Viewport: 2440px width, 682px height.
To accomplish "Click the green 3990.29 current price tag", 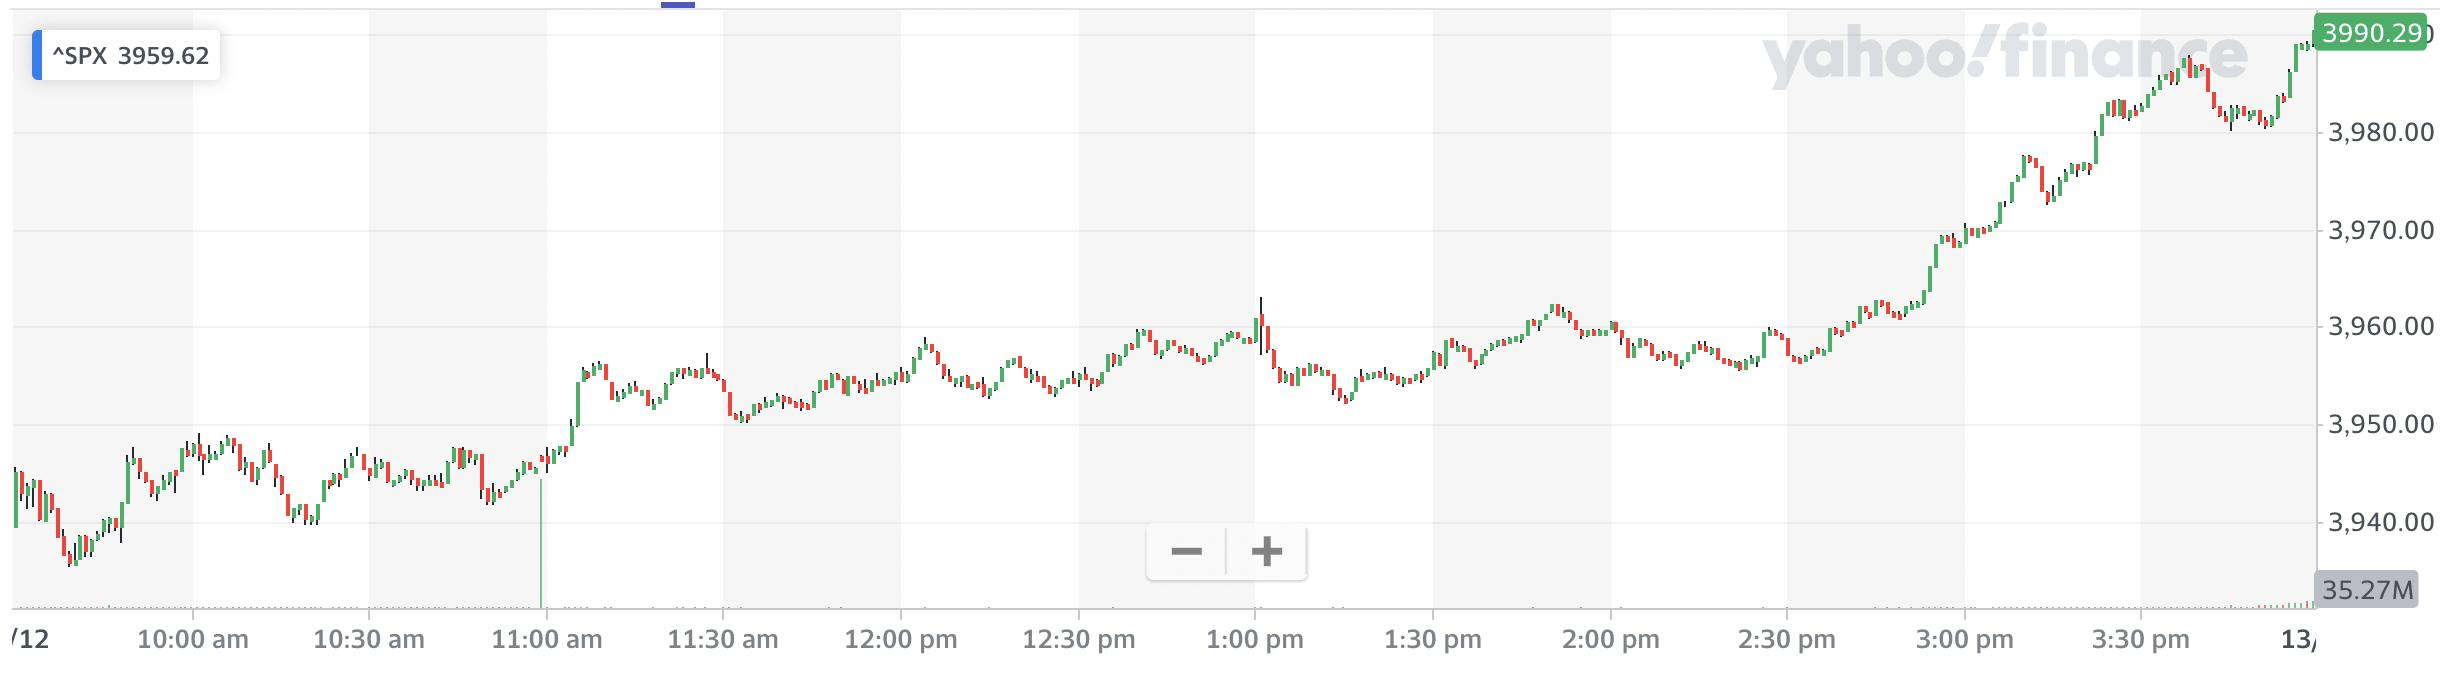I will coord(2371,33).
